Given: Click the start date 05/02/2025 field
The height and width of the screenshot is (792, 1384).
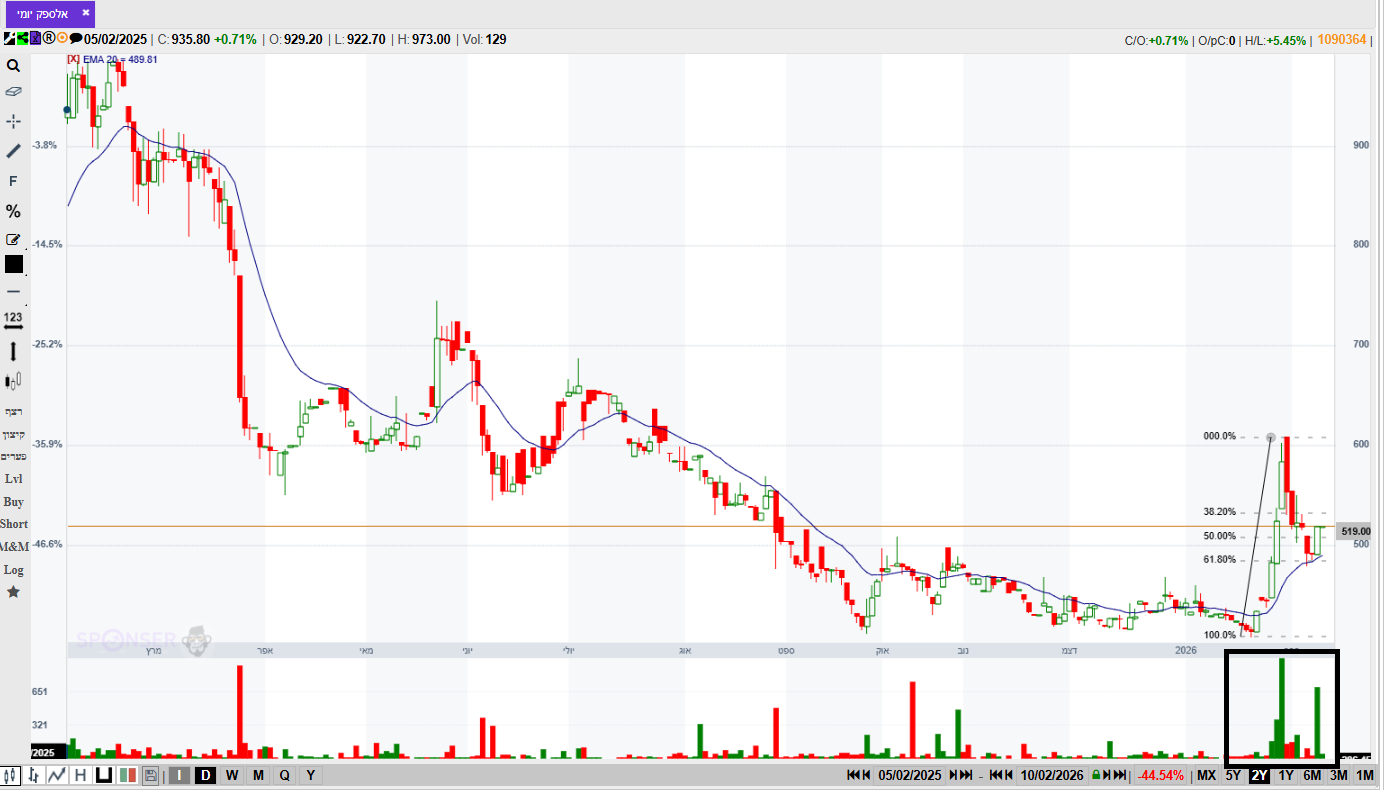Looking at the screenshot, I should tap(910, 775).
